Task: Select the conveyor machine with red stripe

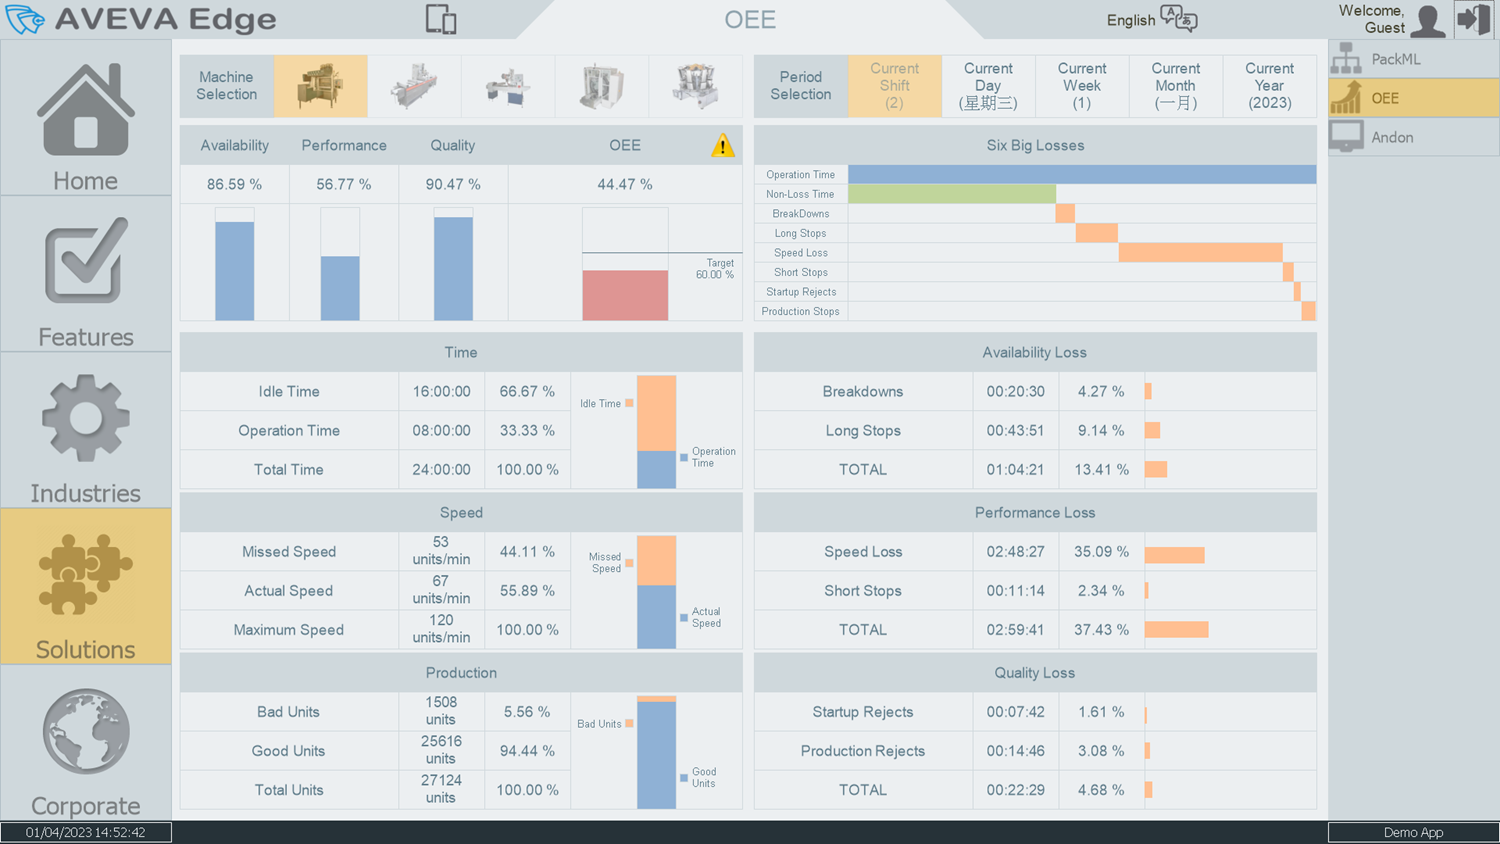Action: pyautogui.click(x=414, y=86)
